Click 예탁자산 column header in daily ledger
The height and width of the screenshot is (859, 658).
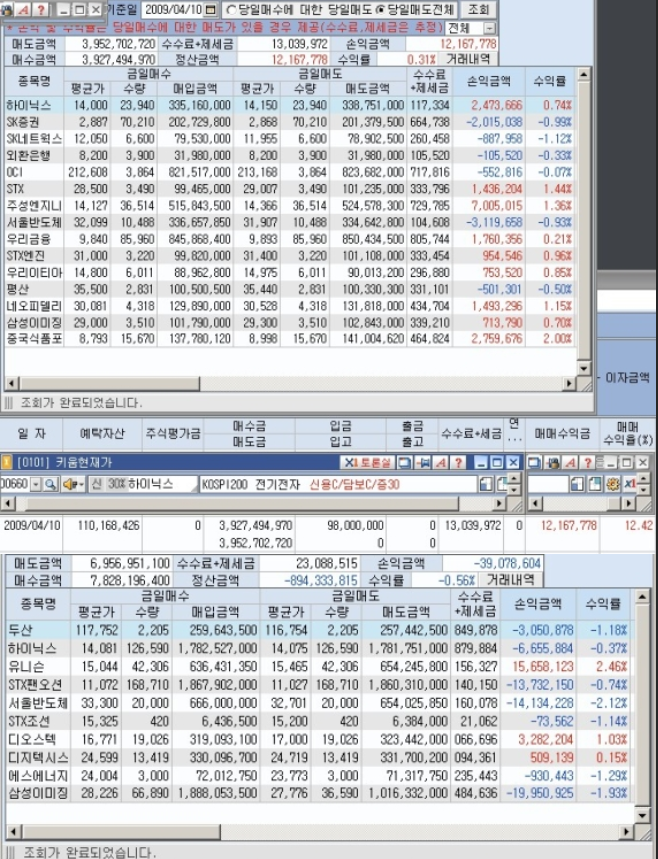(102, 434)
